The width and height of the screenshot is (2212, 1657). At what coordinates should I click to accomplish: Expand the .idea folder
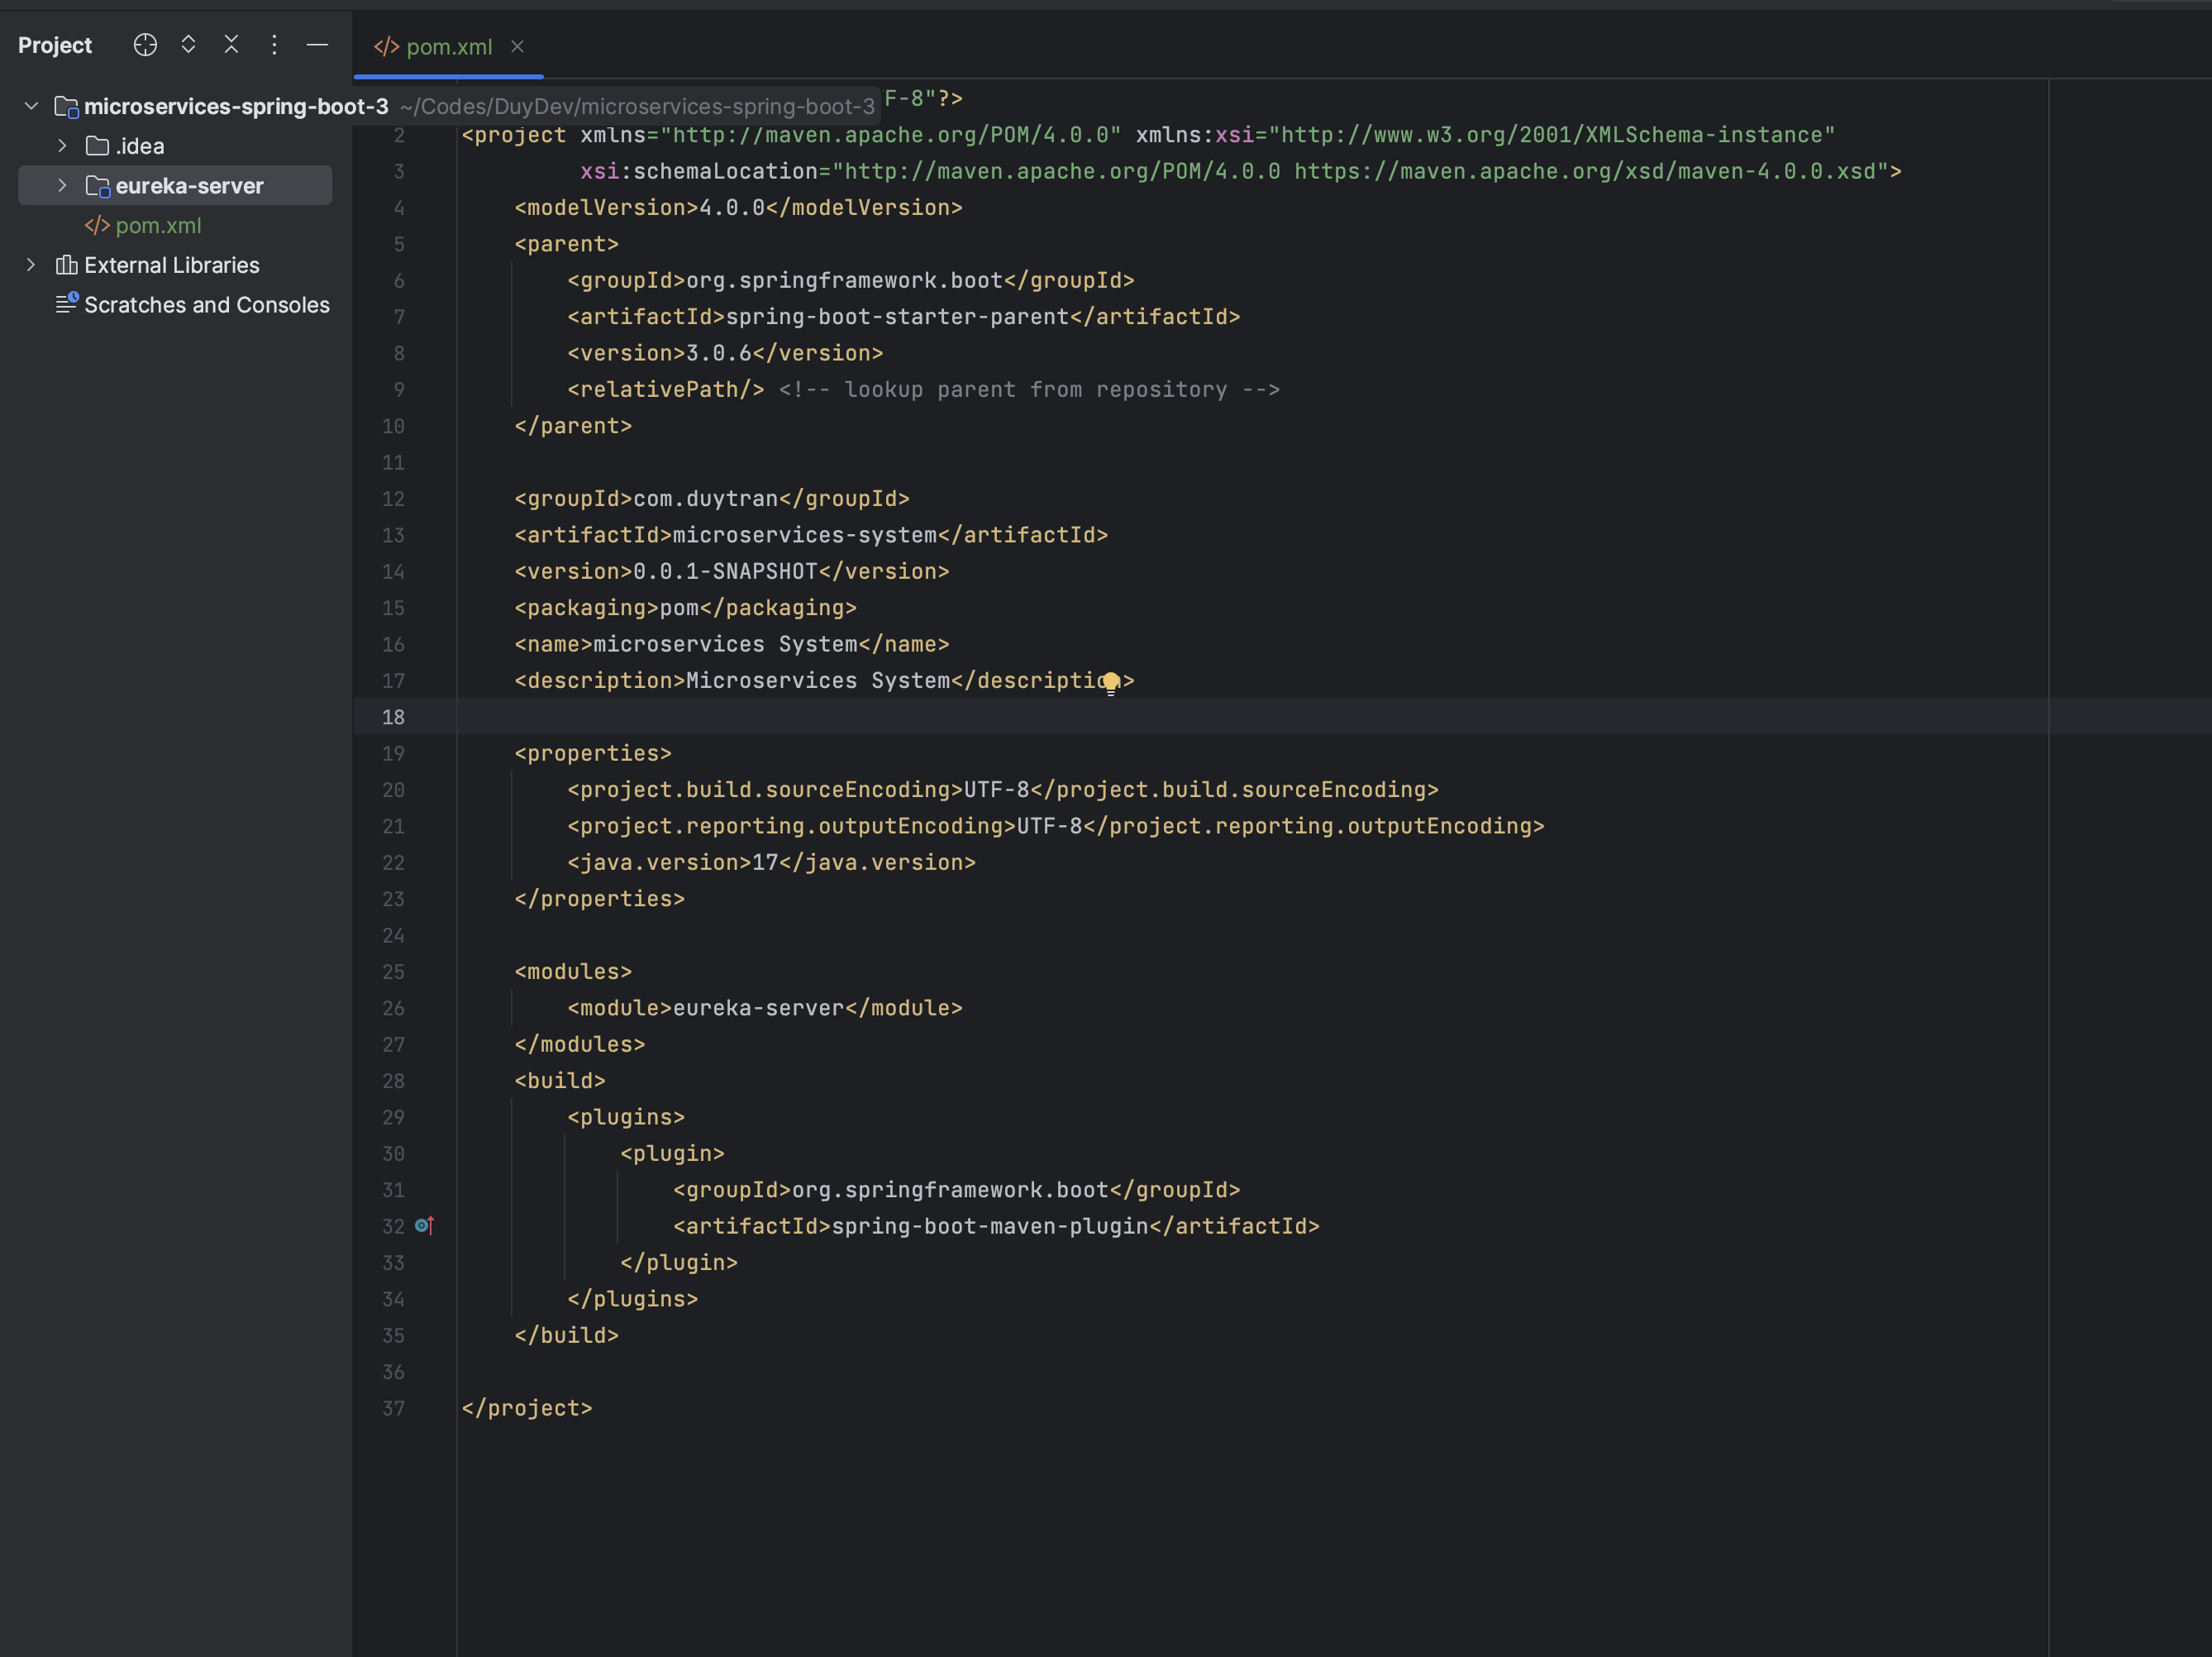pos(62,145)
